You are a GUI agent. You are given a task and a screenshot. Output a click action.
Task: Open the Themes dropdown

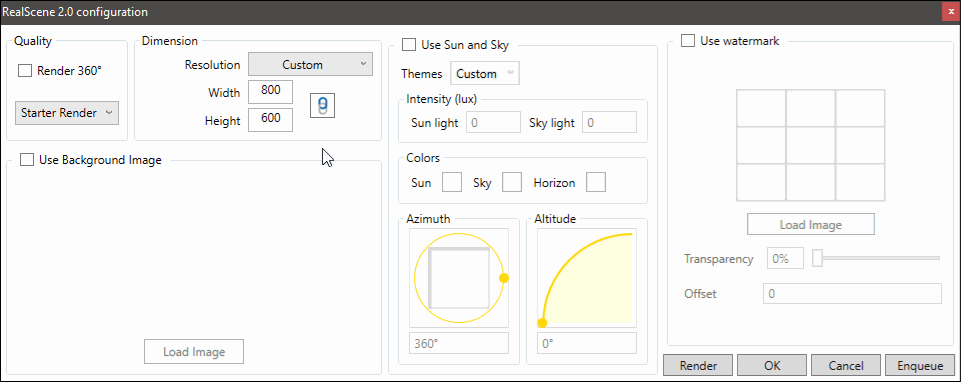tap(485, 74)
